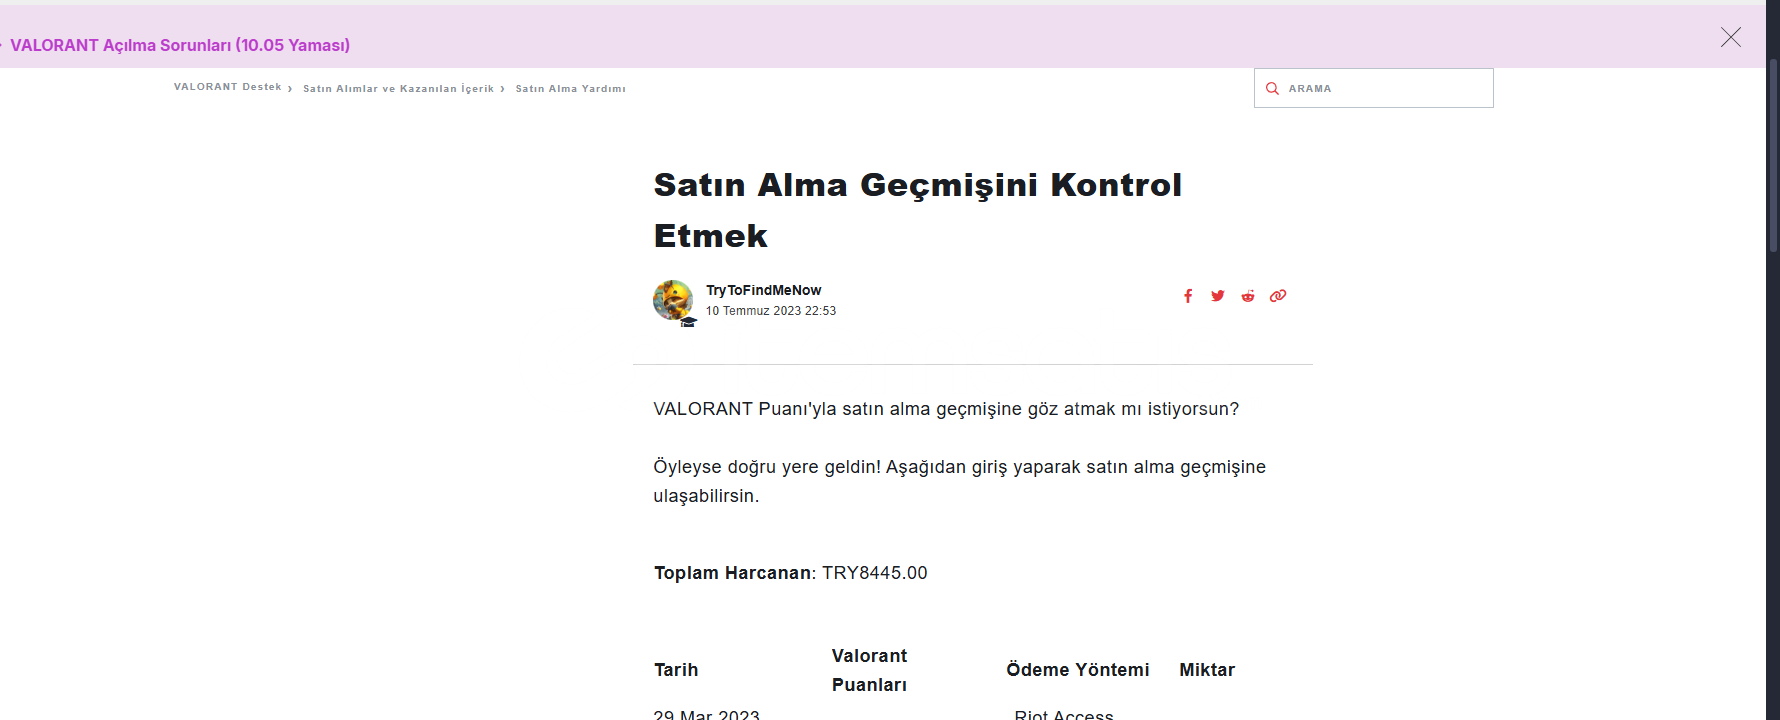Click the date 10 Temmuz 2023 22:53
The image size is (1780, 720).
coord(771,311)
